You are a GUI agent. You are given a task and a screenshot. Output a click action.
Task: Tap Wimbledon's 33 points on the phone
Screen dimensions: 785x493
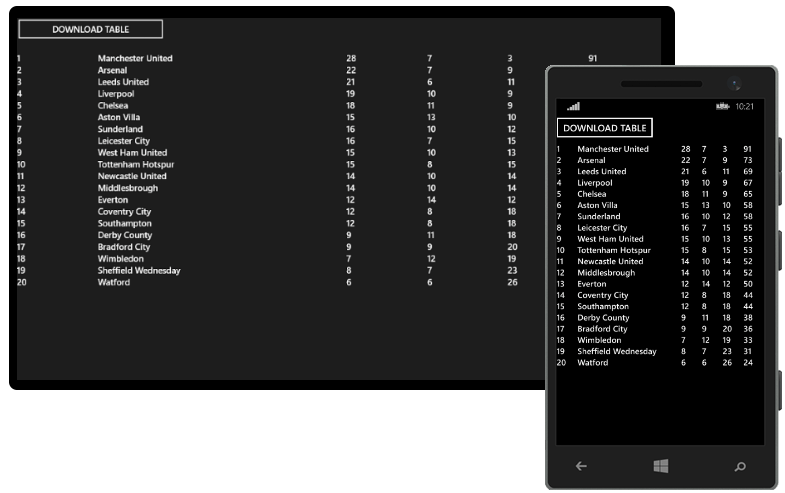[747, 340]
